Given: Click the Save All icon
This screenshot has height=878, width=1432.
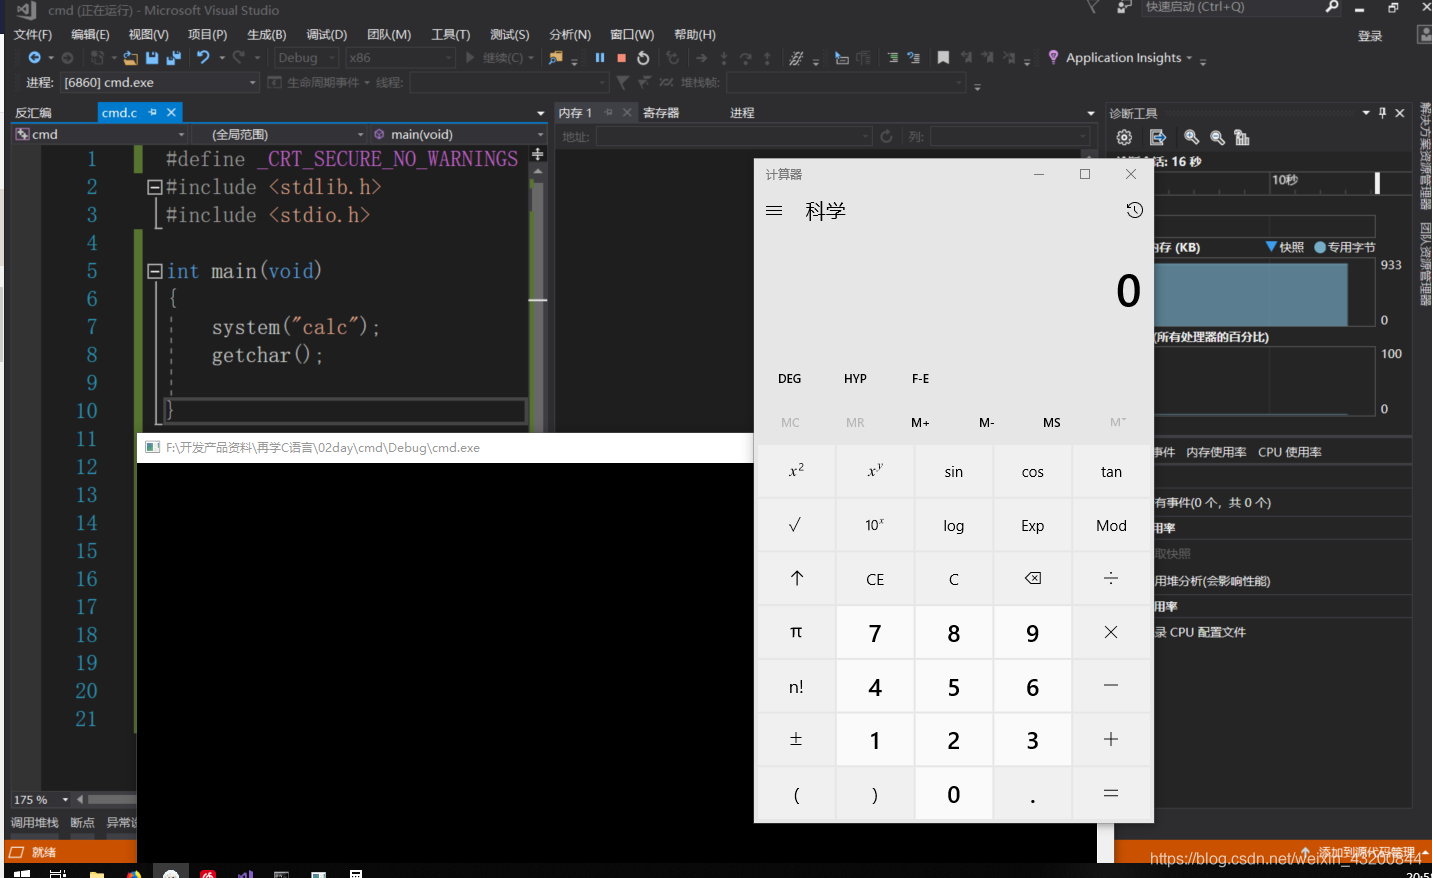Looking at the screenshot, I should click(x=173, y=58).
